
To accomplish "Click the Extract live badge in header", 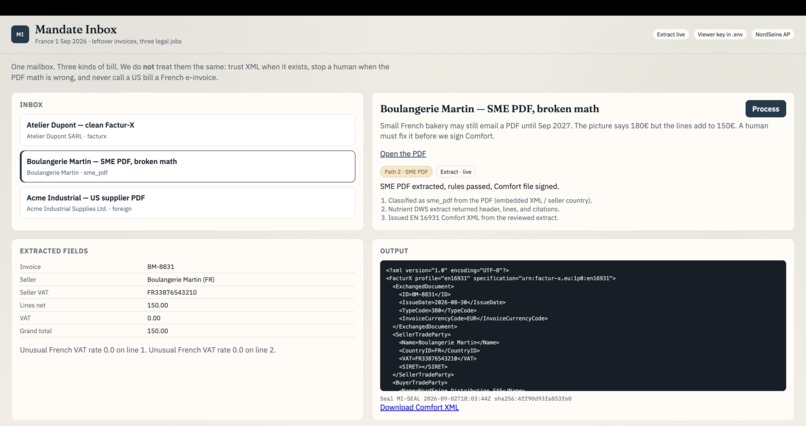I will coord(671,34).
